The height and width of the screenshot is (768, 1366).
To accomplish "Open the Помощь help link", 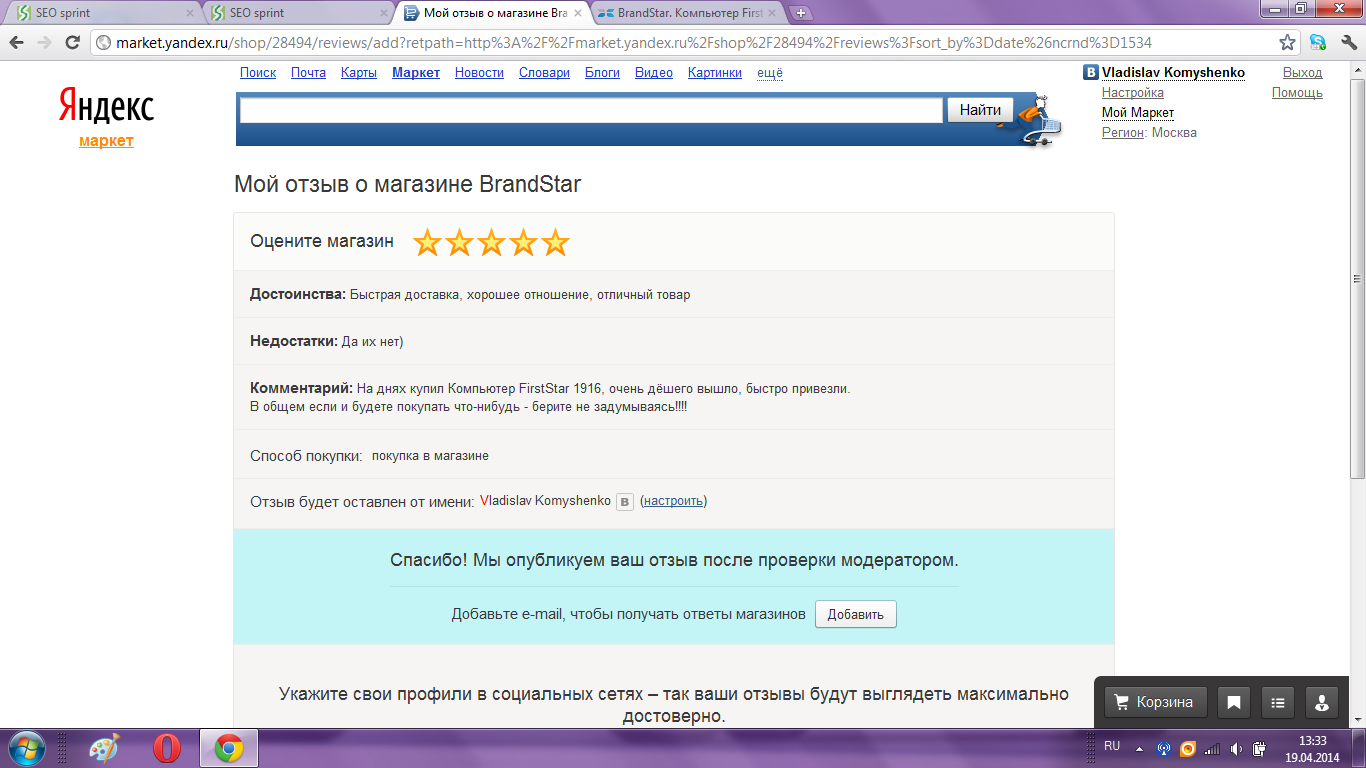I will [1297, 93].
